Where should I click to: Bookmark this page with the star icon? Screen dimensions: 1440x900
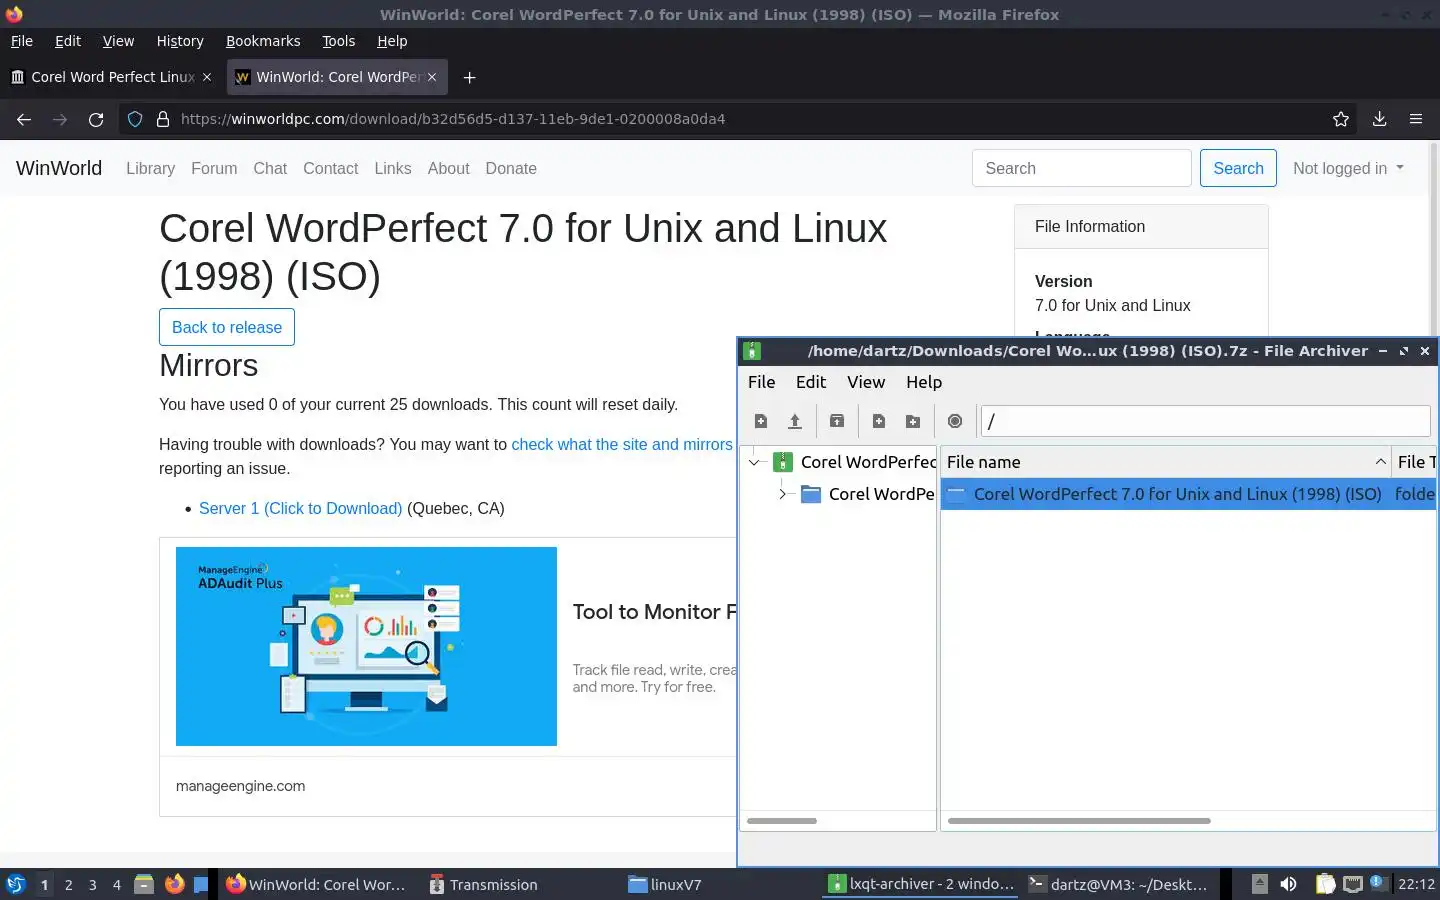1341,119
